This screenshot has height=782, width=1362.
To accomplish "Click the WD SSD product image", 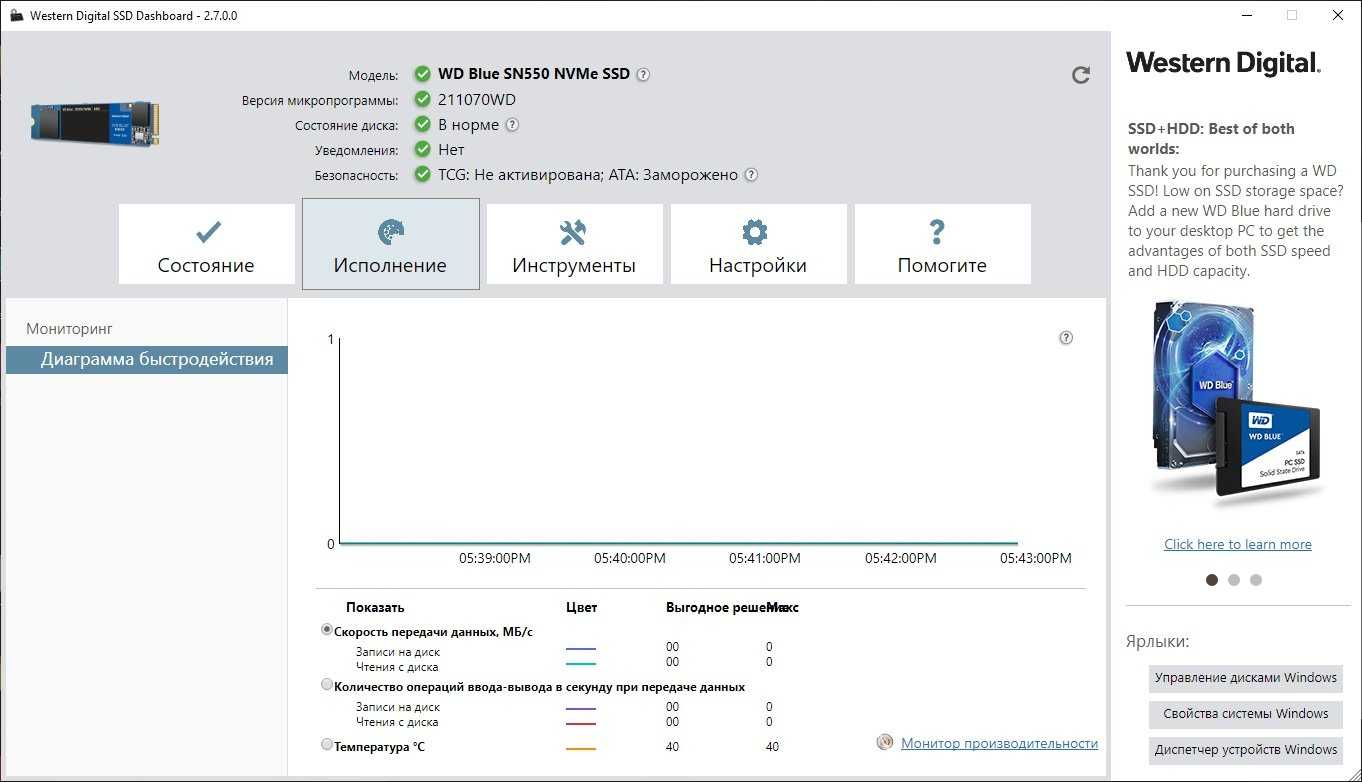I will tap(95, 122).
